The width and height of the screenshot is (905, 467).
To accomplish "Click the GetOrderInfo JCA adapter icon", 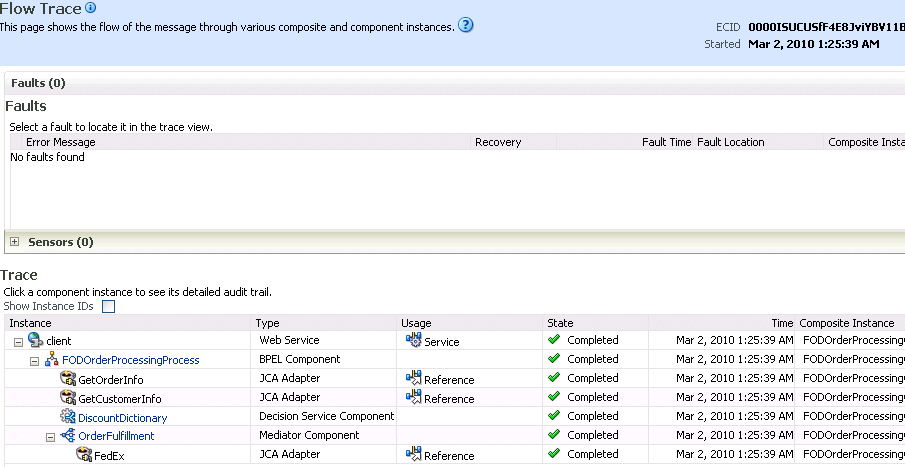I will [x=68, y=379].
